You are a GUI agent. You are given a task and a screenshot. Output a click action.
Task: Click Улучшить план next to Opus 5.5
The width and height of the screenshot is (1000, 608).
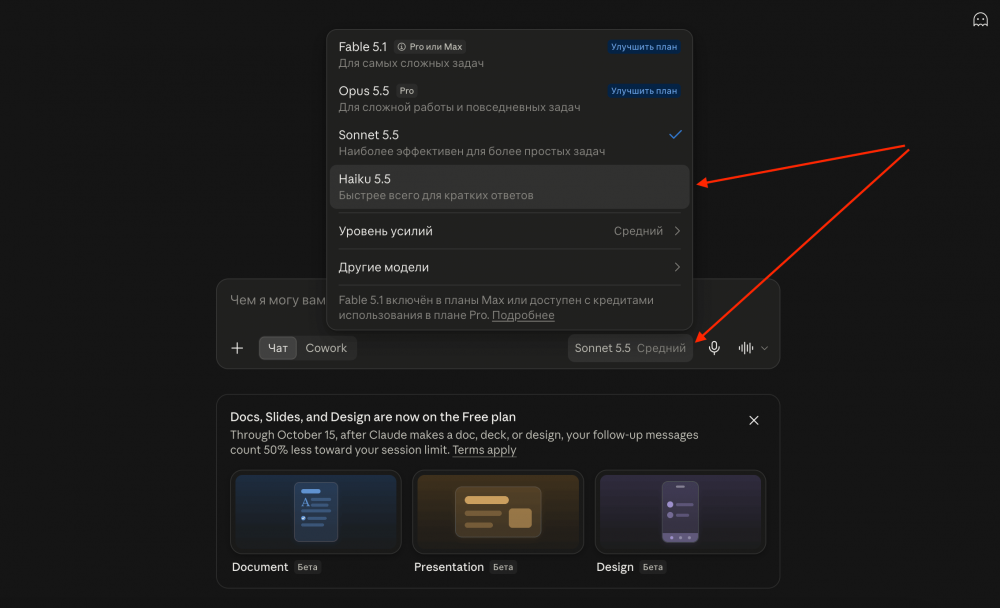[x=644, y=91]
